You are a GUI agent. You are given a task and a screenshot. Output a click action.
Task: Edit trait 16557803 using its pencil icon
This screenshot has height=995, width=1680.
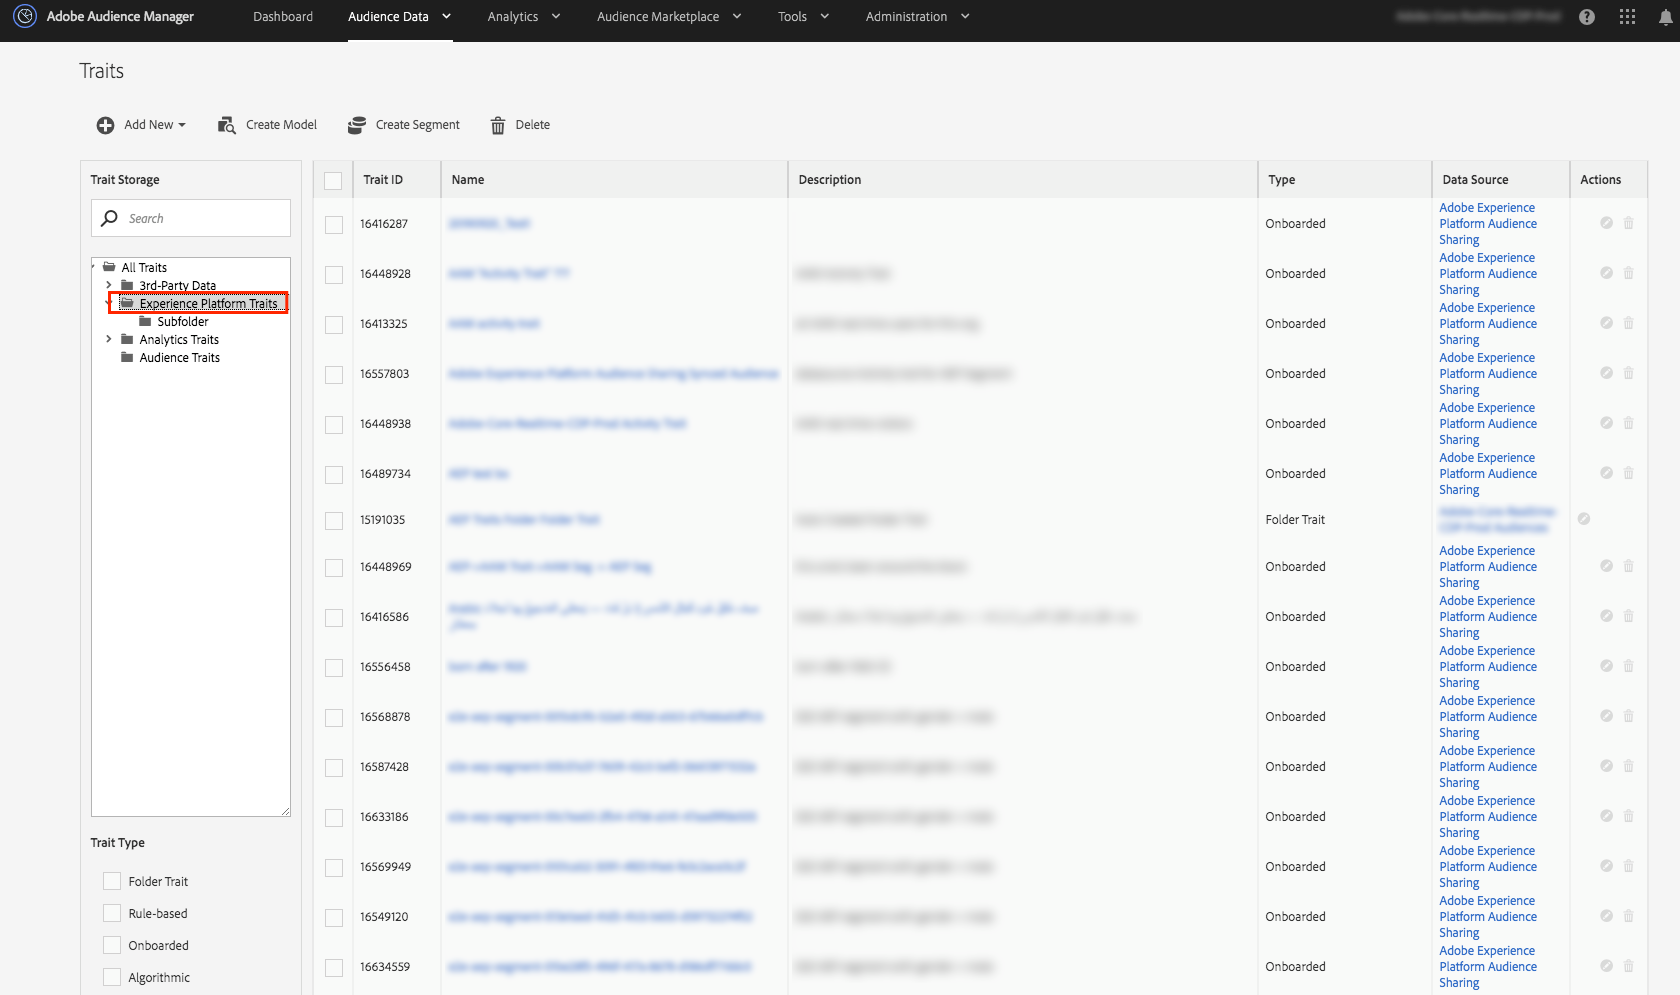[x=1606, y=373]
